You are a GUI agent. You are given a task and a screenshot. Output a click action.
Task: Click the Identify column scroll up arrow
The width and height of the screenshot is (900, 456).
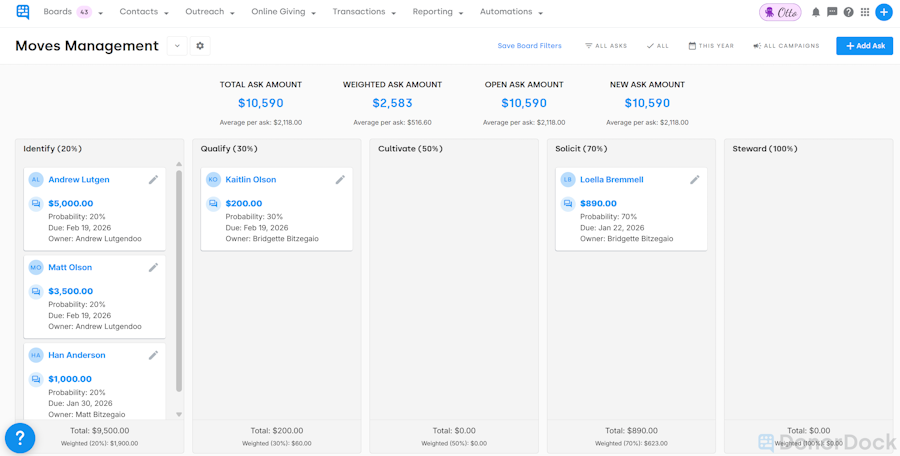tap(179, 164)
